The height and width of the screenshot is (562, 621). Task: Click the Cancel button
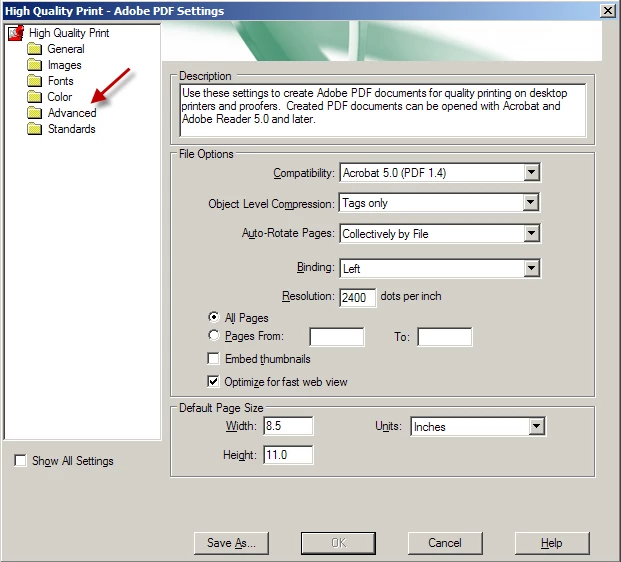pos(445,543)
